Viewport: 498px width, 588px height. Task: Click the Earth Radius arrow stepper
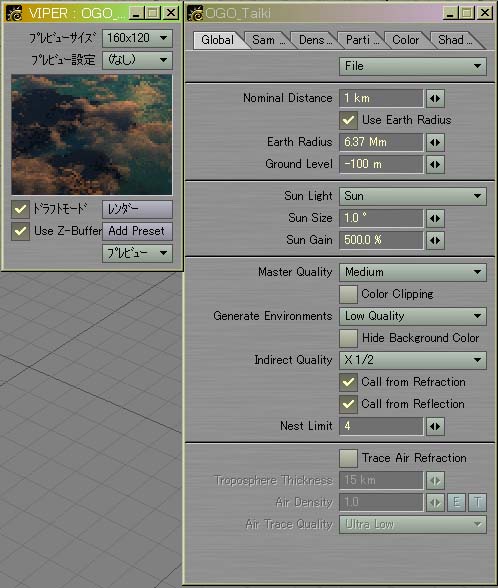point(435,142)
